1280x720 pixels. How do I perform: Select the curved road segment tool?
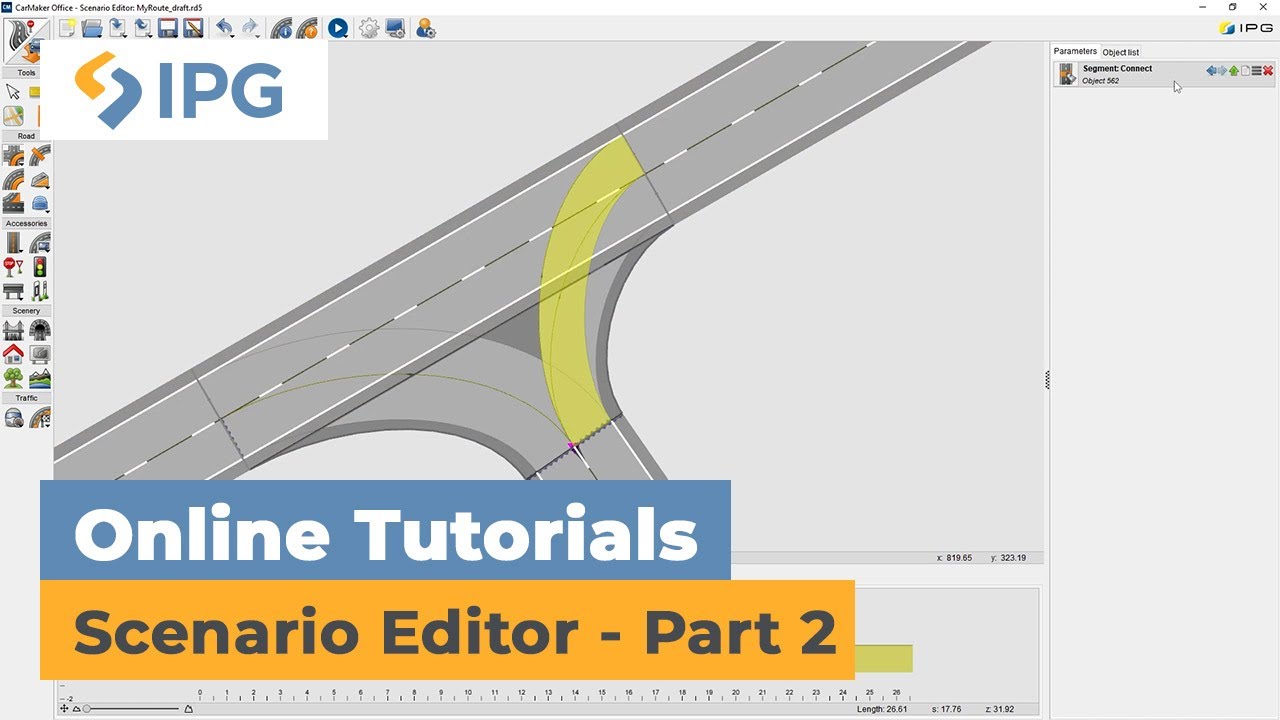point(14,179)
